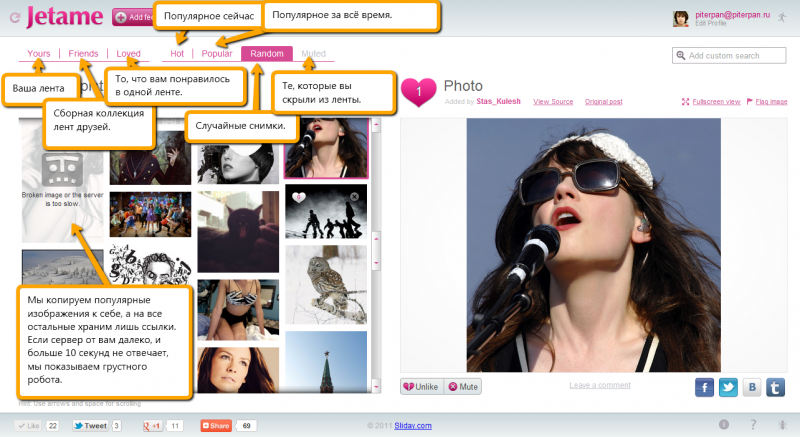Click the scrollbar handle of thumbnail list

tap(377, 251)
